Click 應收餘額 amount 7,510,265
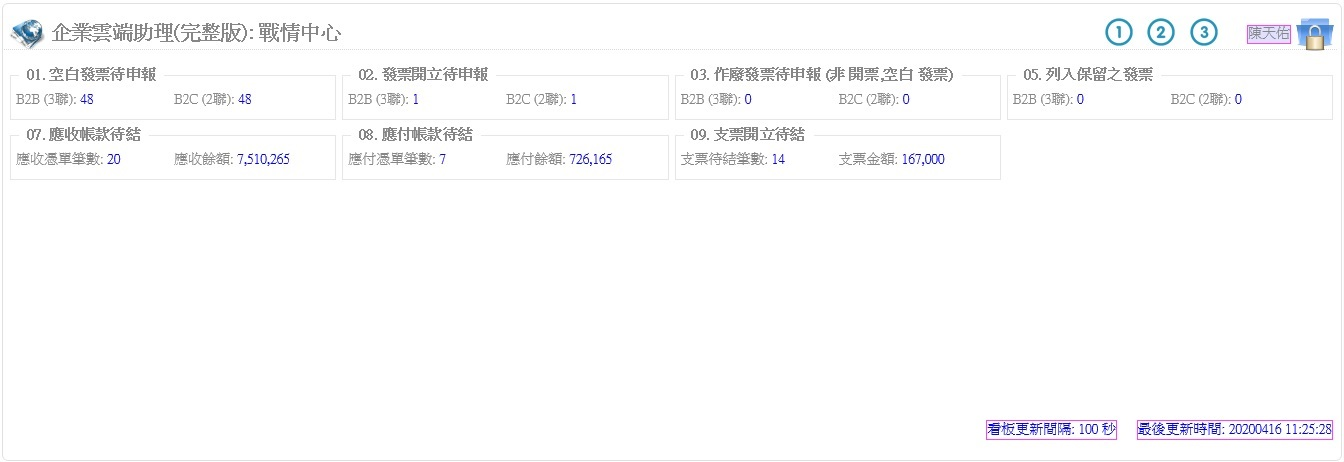Viewport: 1344px width, 462px height. click(x=264, y=159)
